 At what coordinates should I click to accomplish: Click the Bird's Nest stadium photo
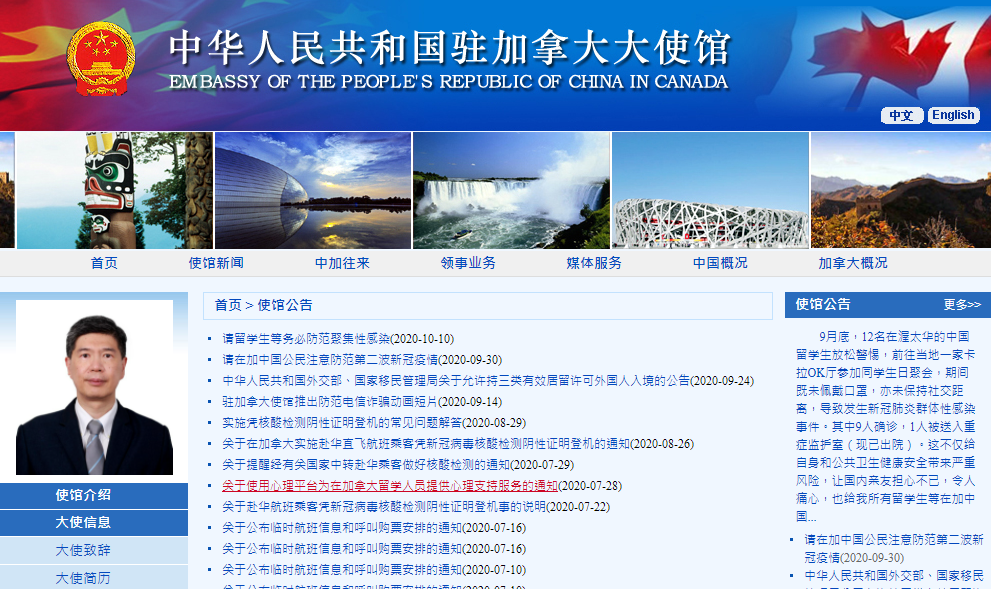(710, 190)
